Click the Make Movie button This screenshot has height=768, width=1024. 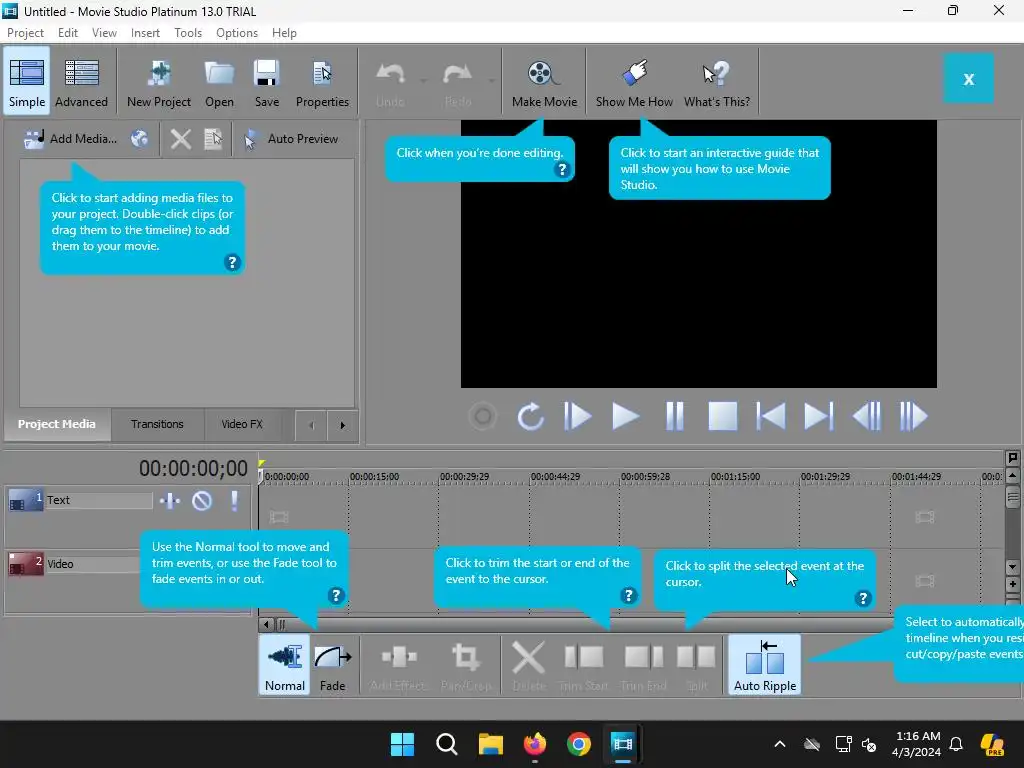click(x=544, y=82)
